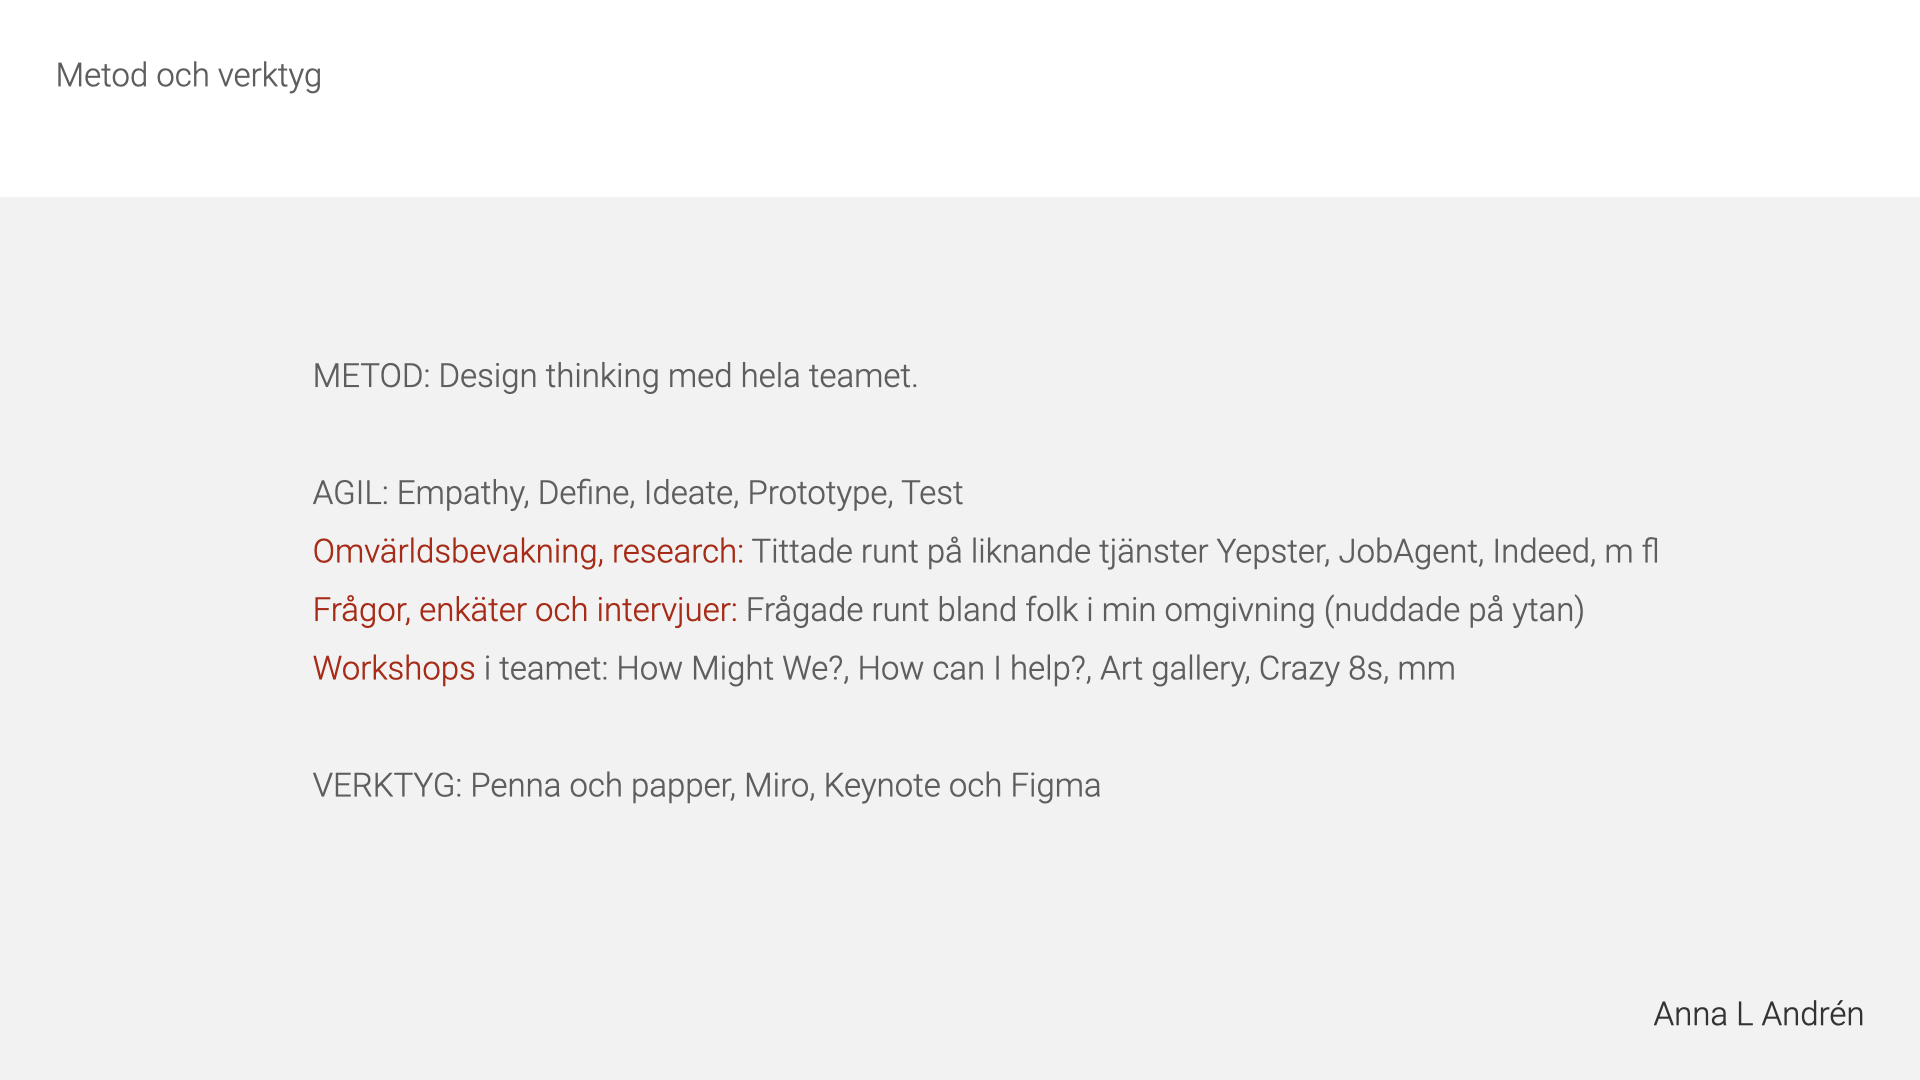Click the slide title Metod och verktyg
The height and width of the screenshot is (1080, 1920).
188,76
